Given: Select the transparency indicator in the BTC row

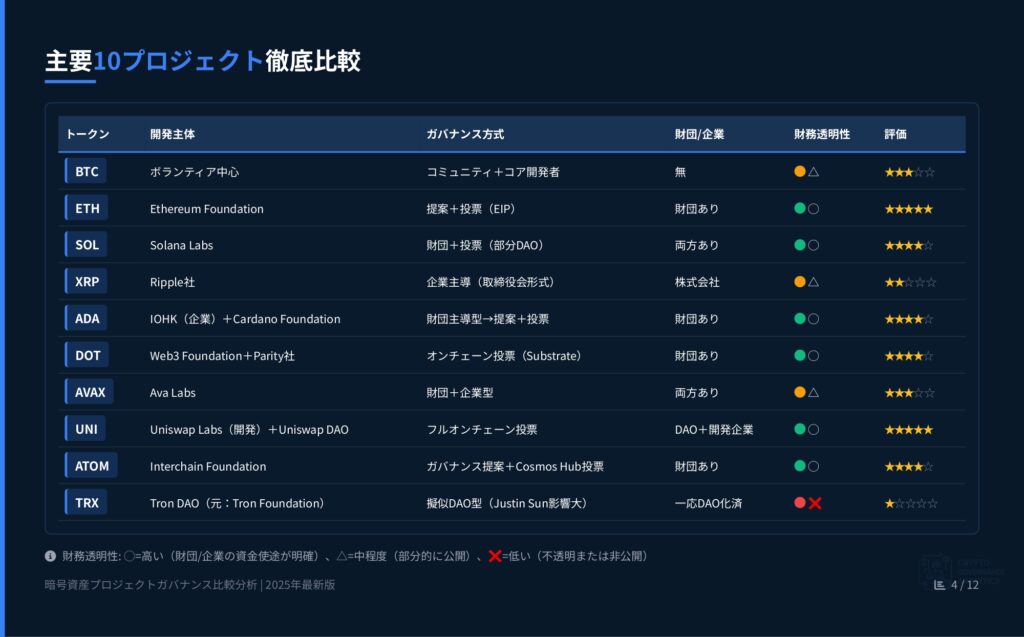Looking at the screenshot, I should 807,172.
